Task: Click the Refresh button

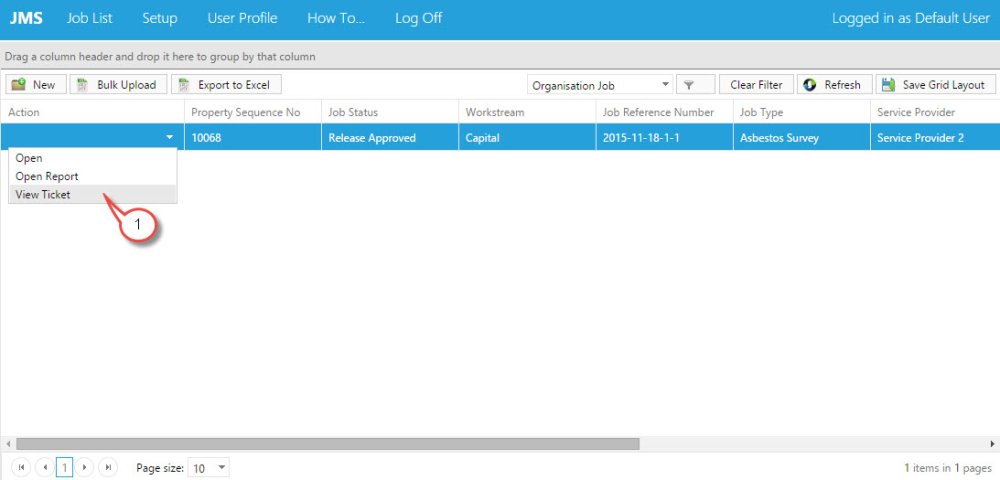Action: point(834,85)
